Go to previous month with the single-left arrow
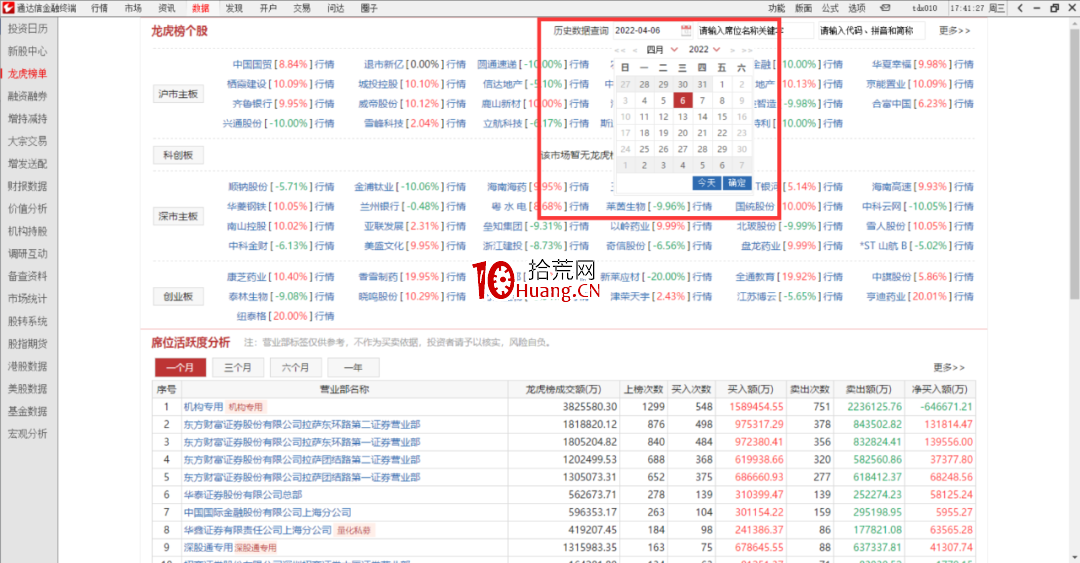 click(x=635, y=50)
